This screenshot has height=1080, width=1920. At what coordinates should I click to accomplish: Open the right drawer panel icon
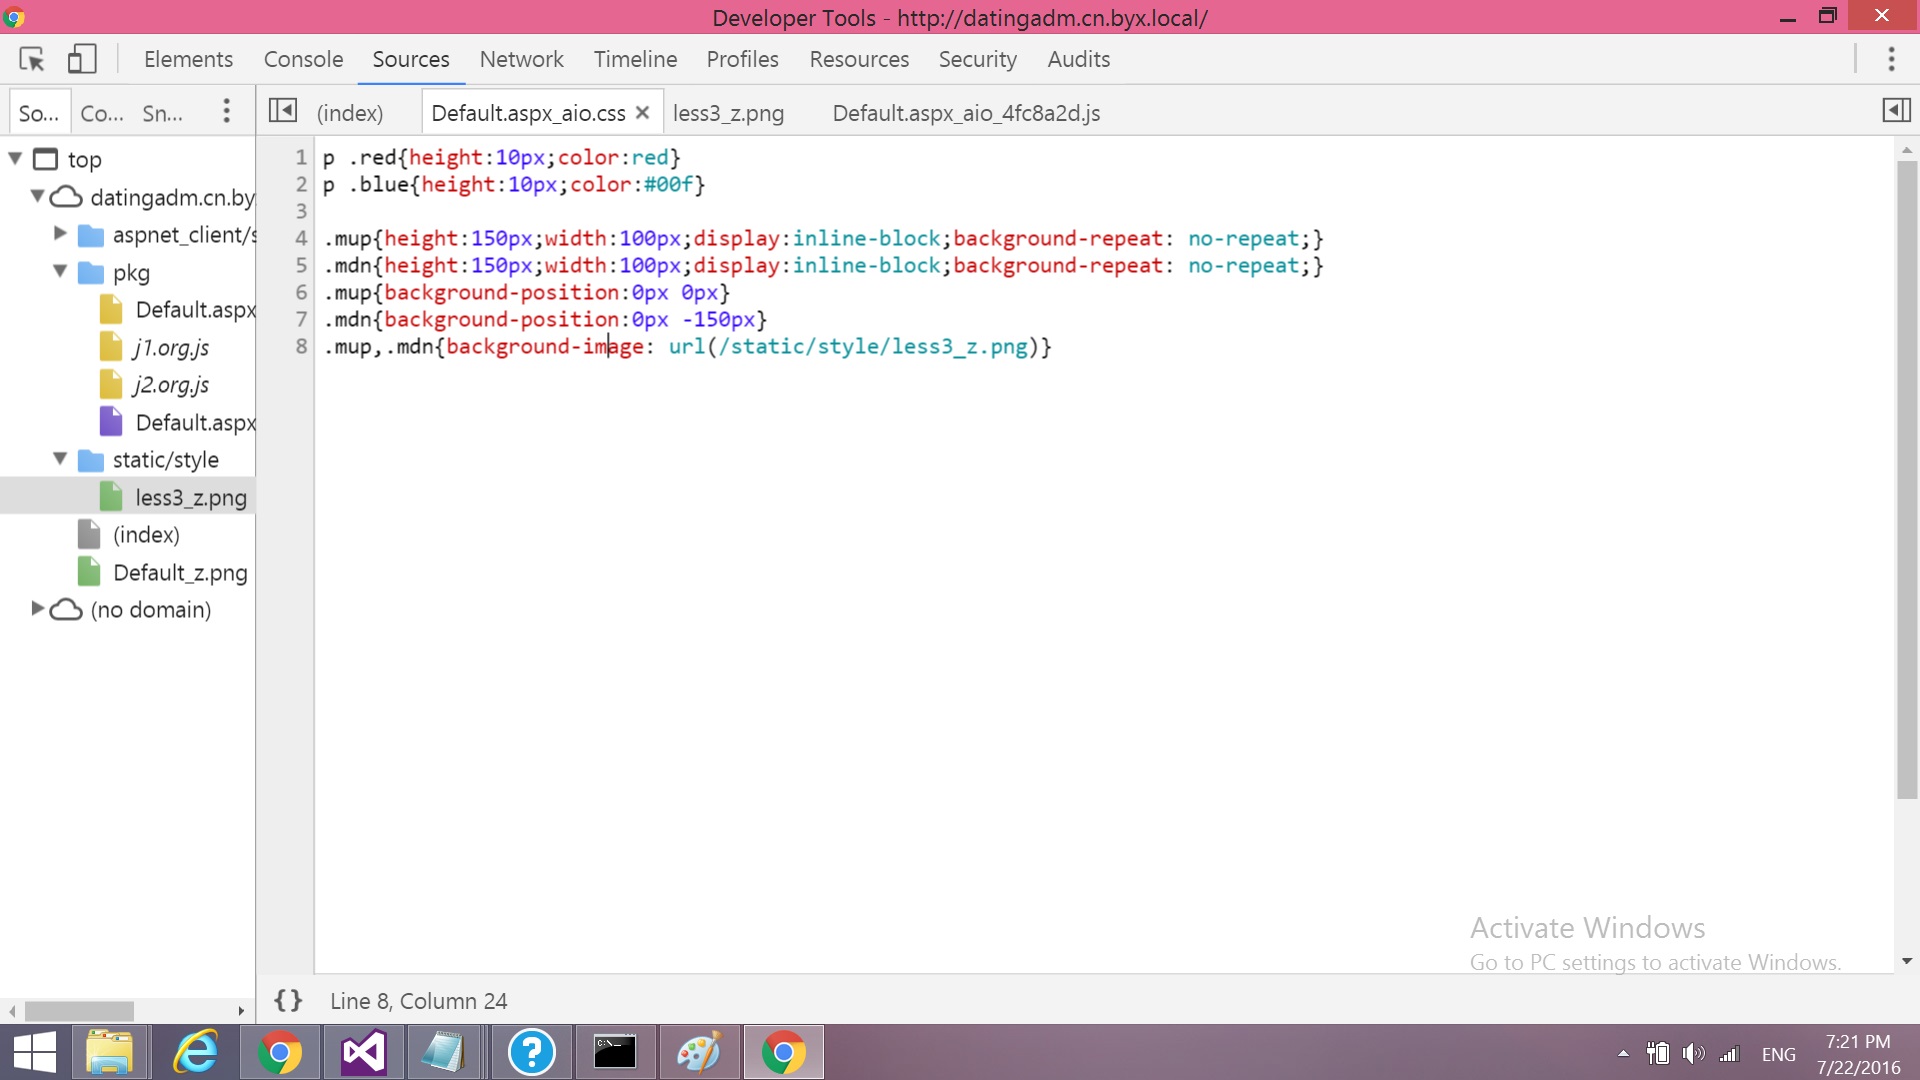1897,111
